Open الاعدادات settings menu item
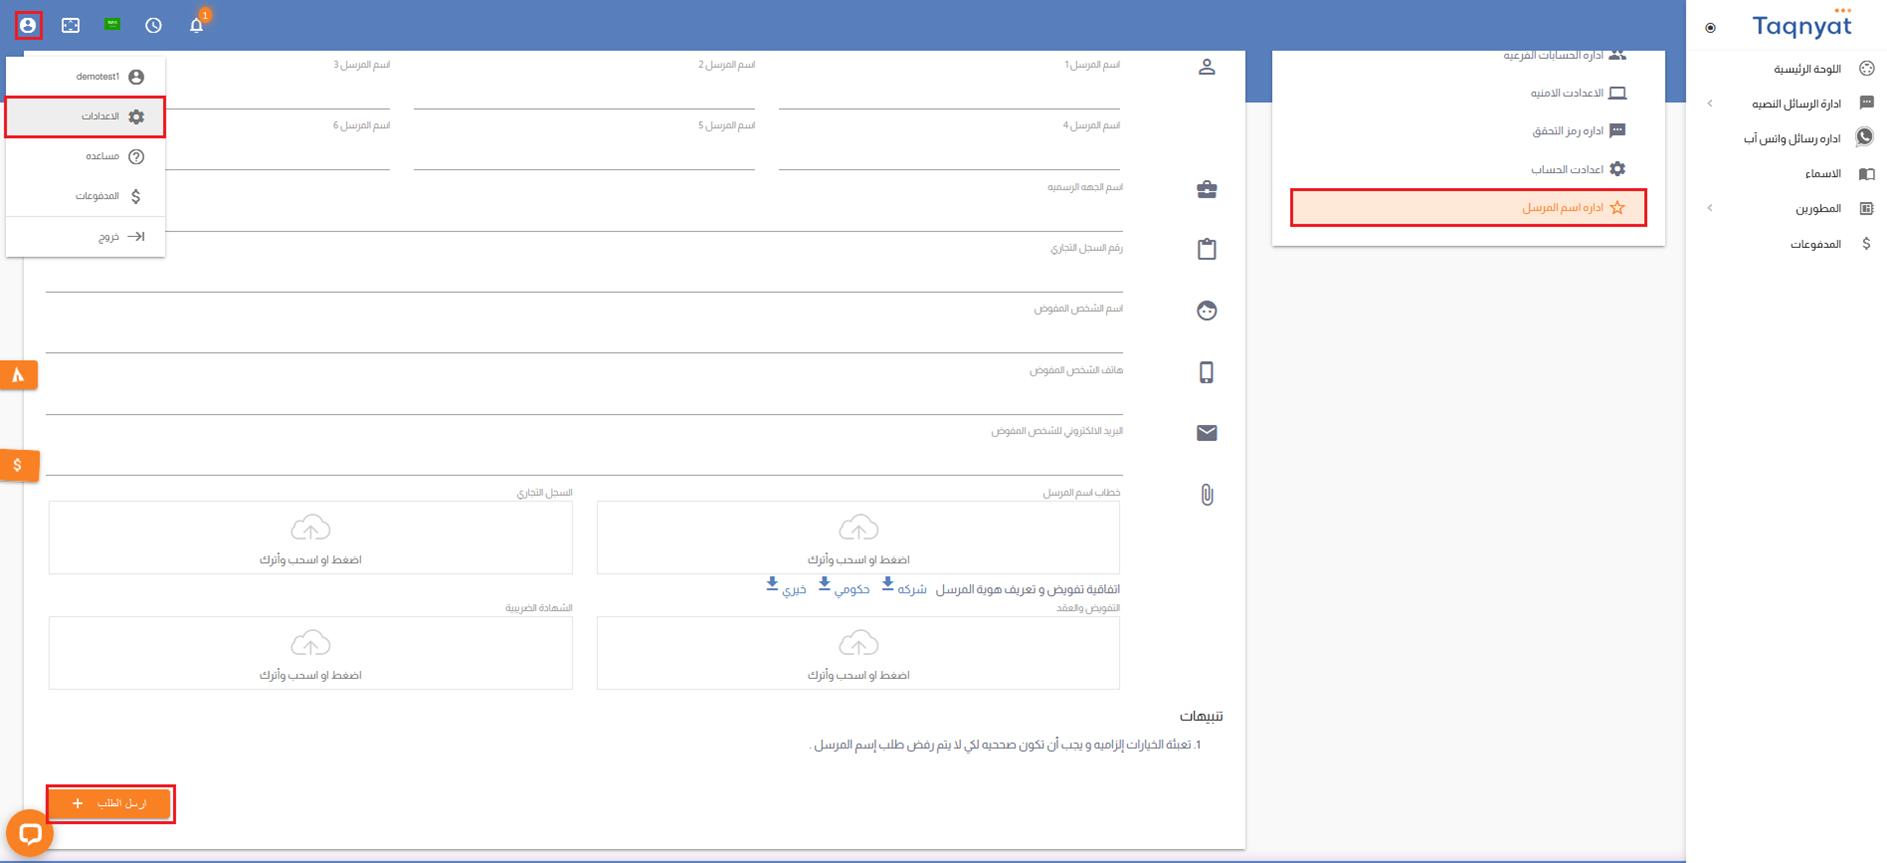The width and height of the screenshot is (1887, 863). pos(86,117)
